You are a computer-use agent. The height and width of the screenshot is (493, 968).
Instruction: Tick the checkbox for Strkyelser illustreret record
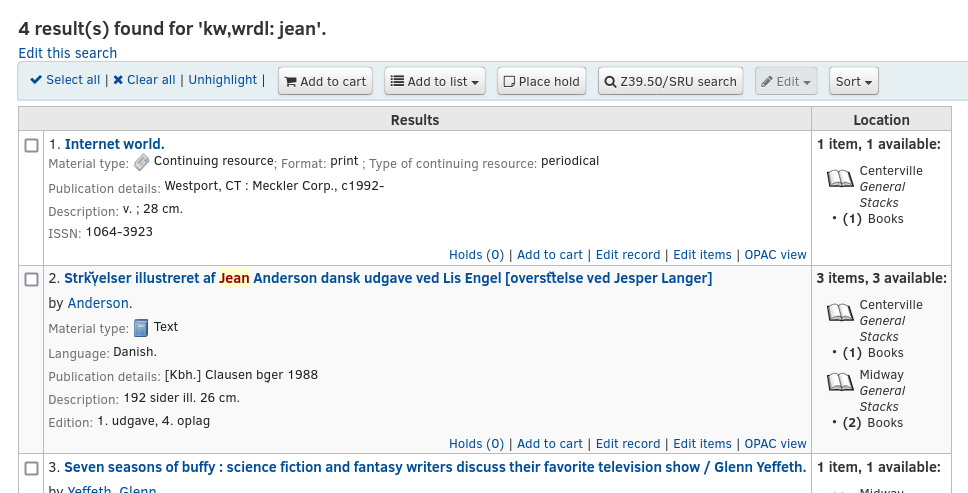[x=31, y=279]
